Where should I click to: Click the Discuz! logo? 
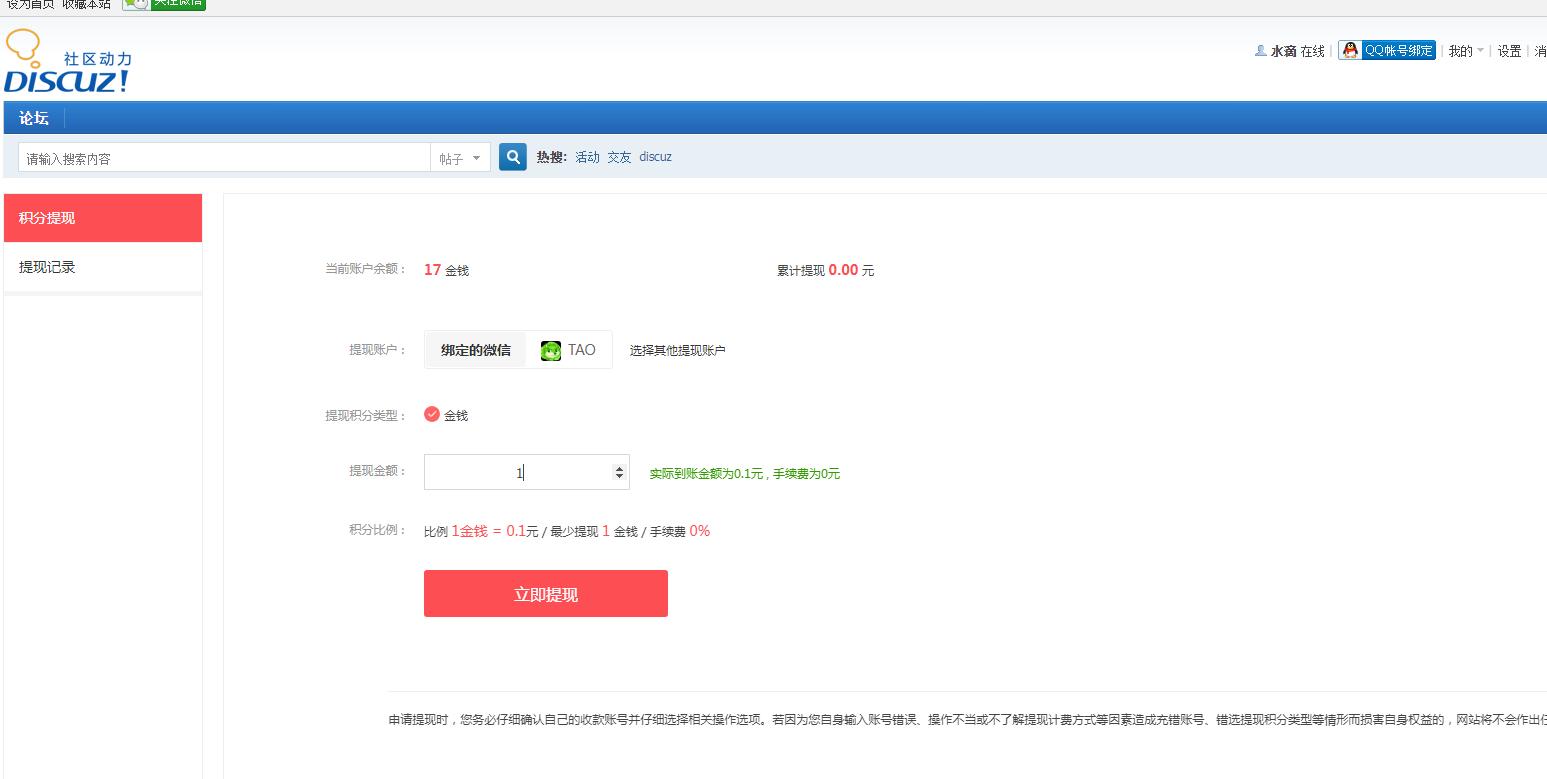(68, 63)
